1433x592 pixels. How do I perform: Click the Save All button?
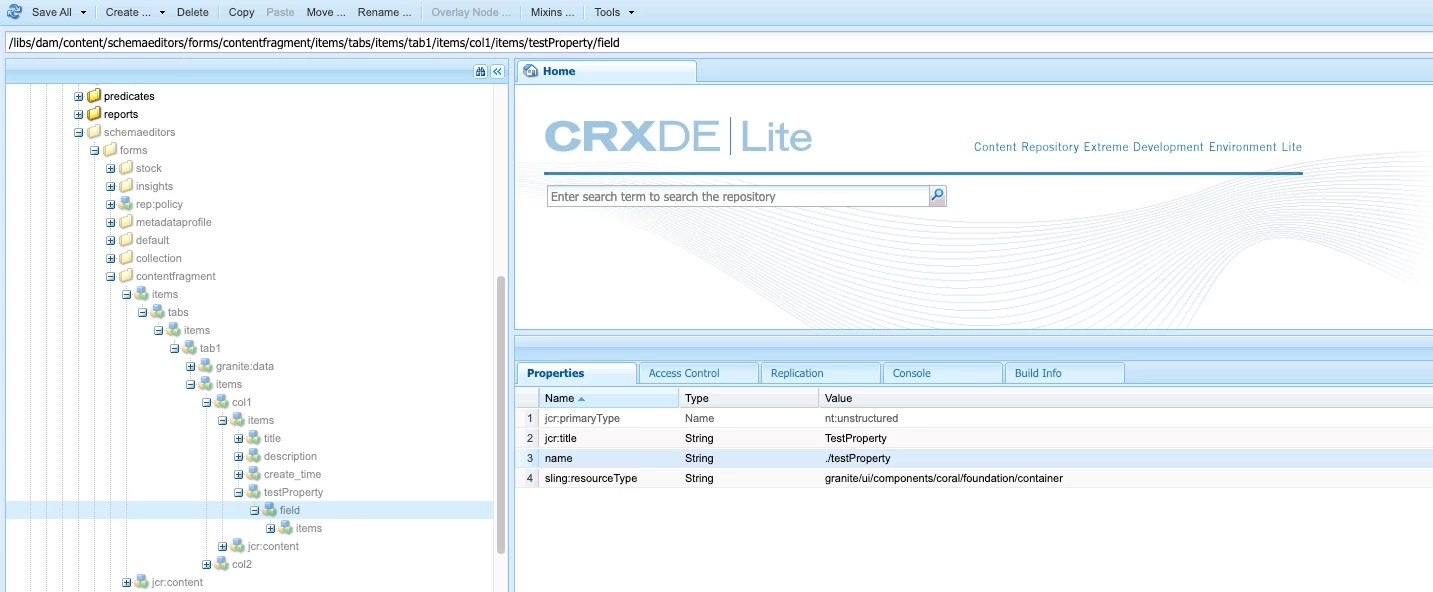click(51, 12)
